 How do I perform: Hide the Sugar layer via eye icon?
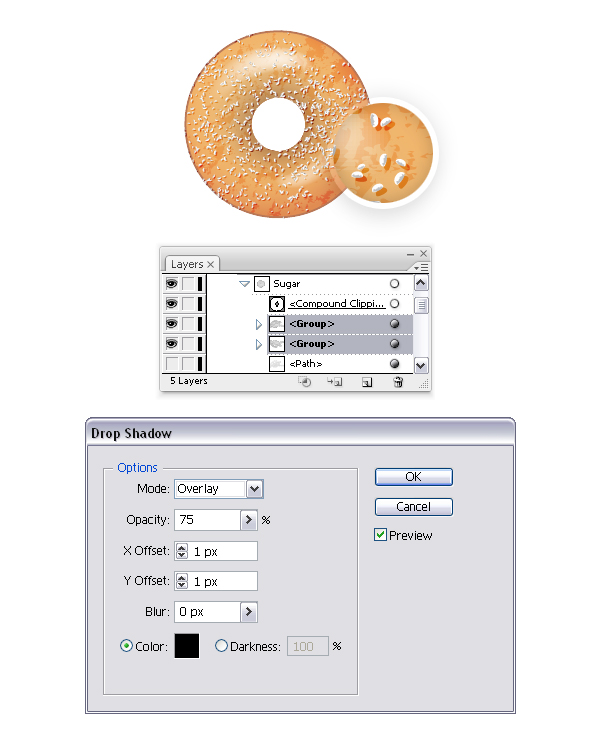click(172, 284)
